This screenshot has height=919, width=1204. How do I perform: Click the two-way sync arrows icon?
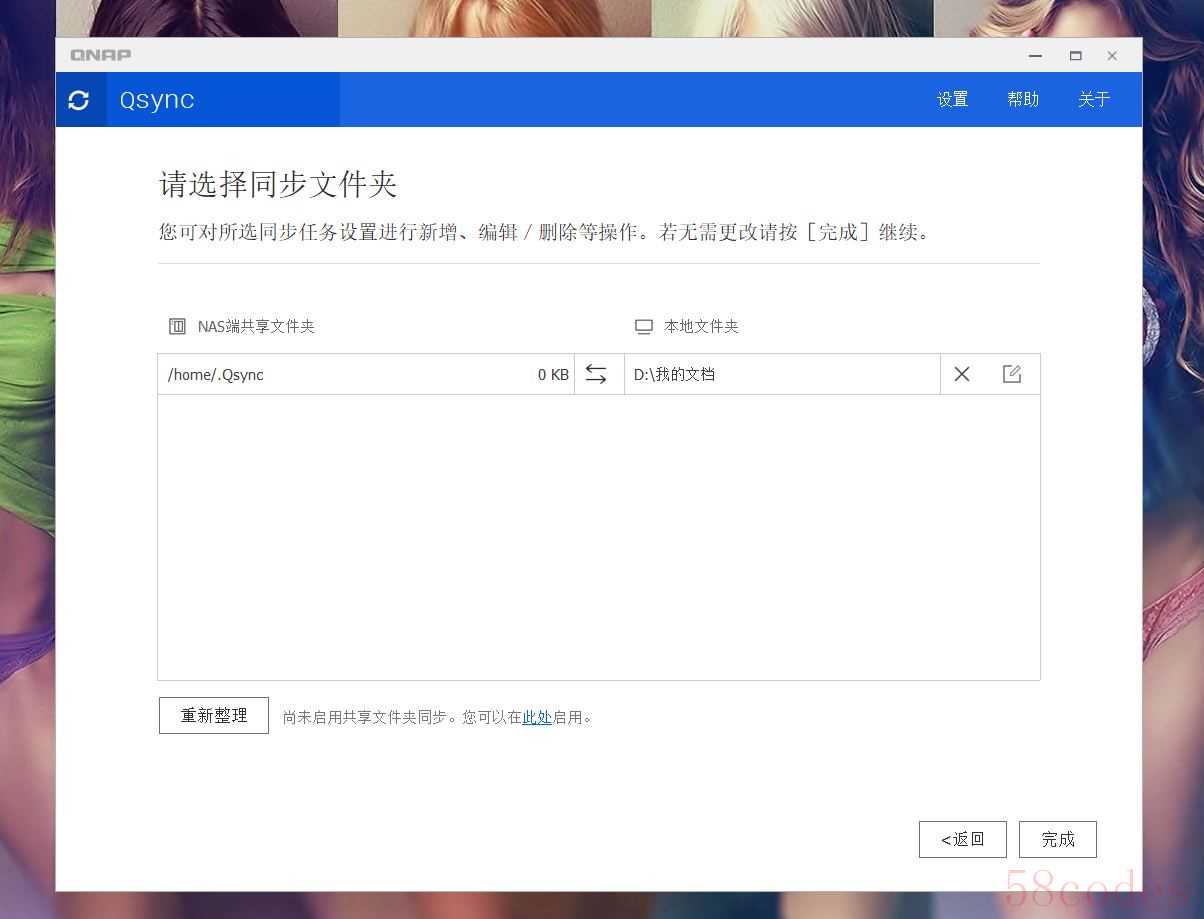pos(596,374)
